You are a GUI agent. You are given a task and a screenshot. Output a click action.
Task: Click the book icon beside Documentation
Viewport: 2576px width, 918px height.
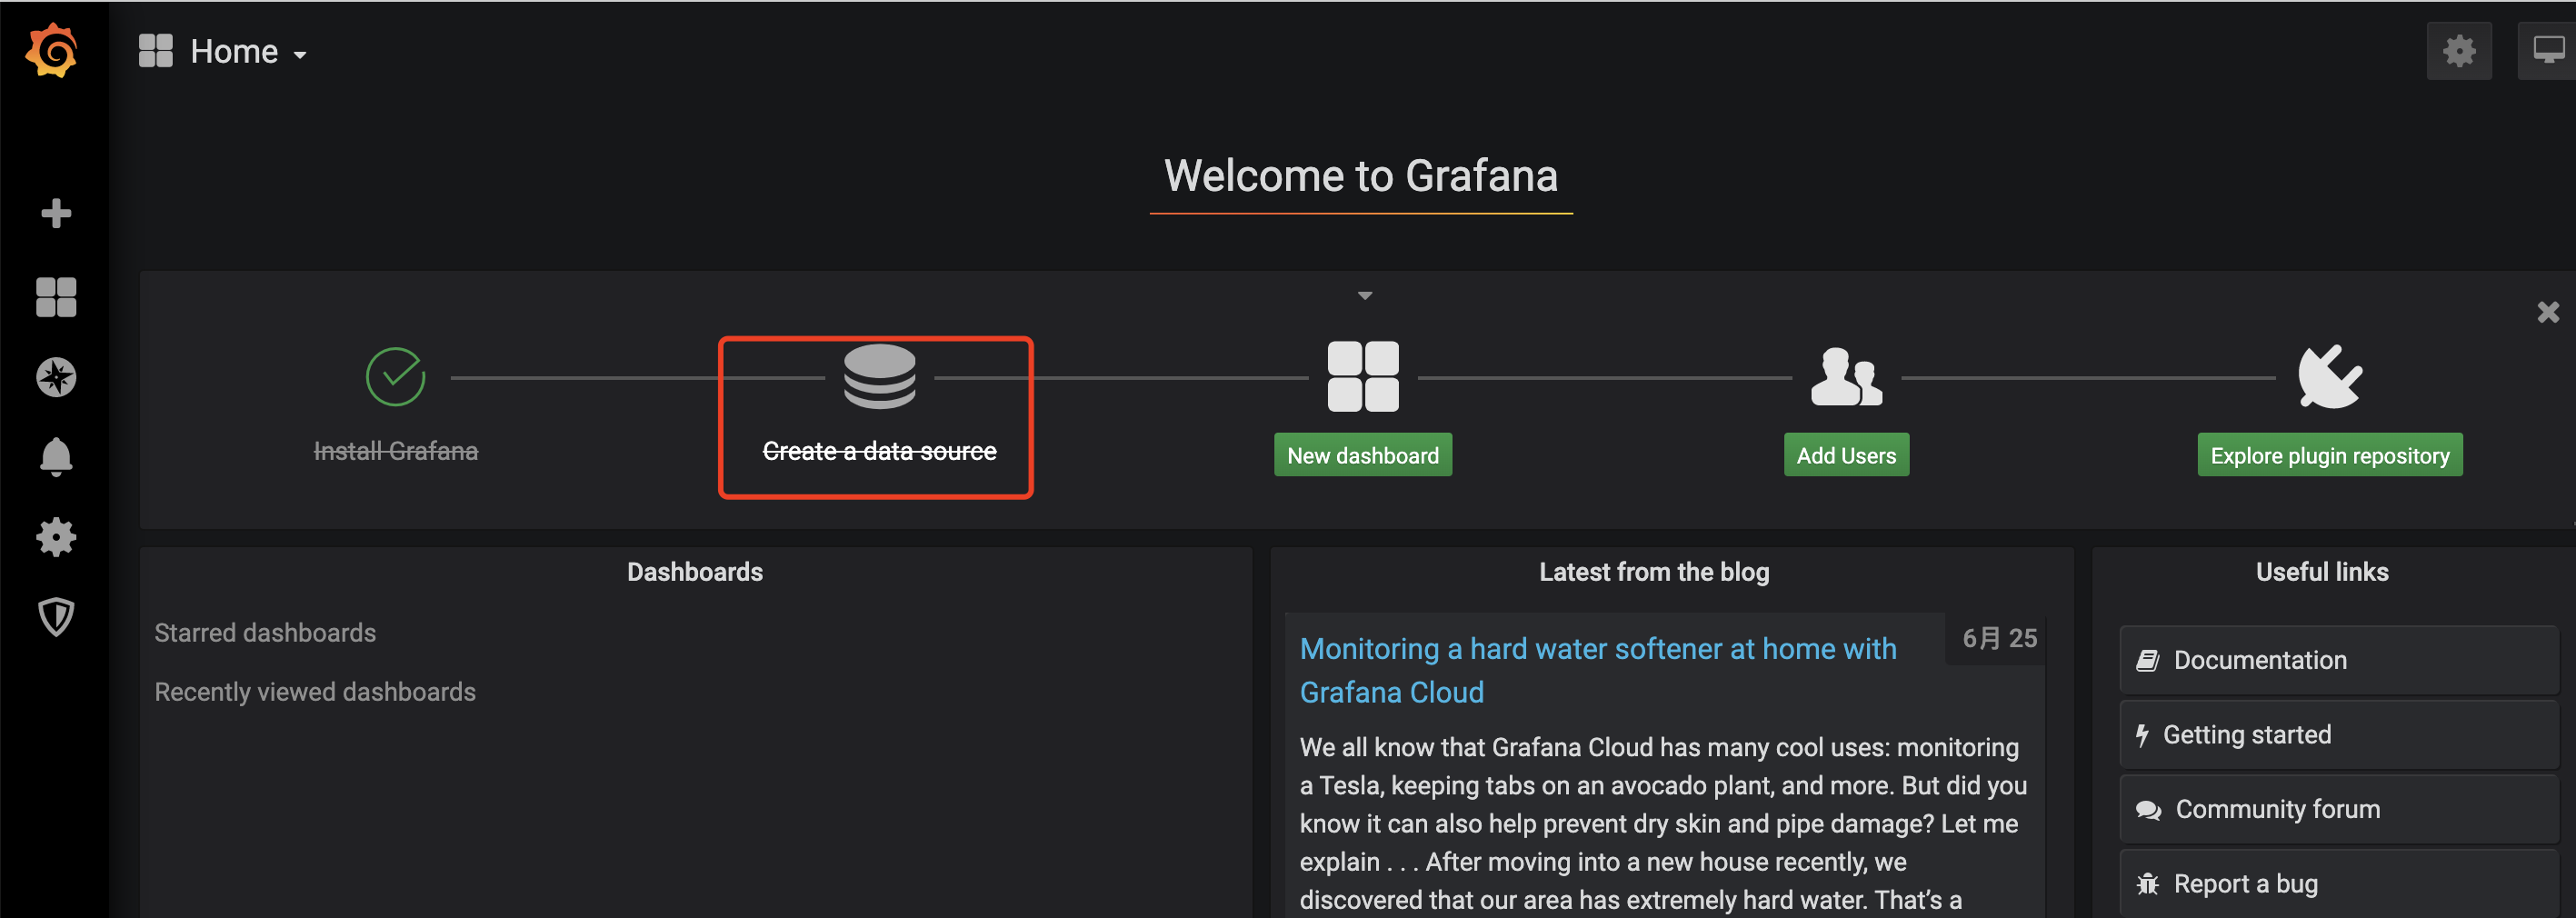[x=2147, y=660]
